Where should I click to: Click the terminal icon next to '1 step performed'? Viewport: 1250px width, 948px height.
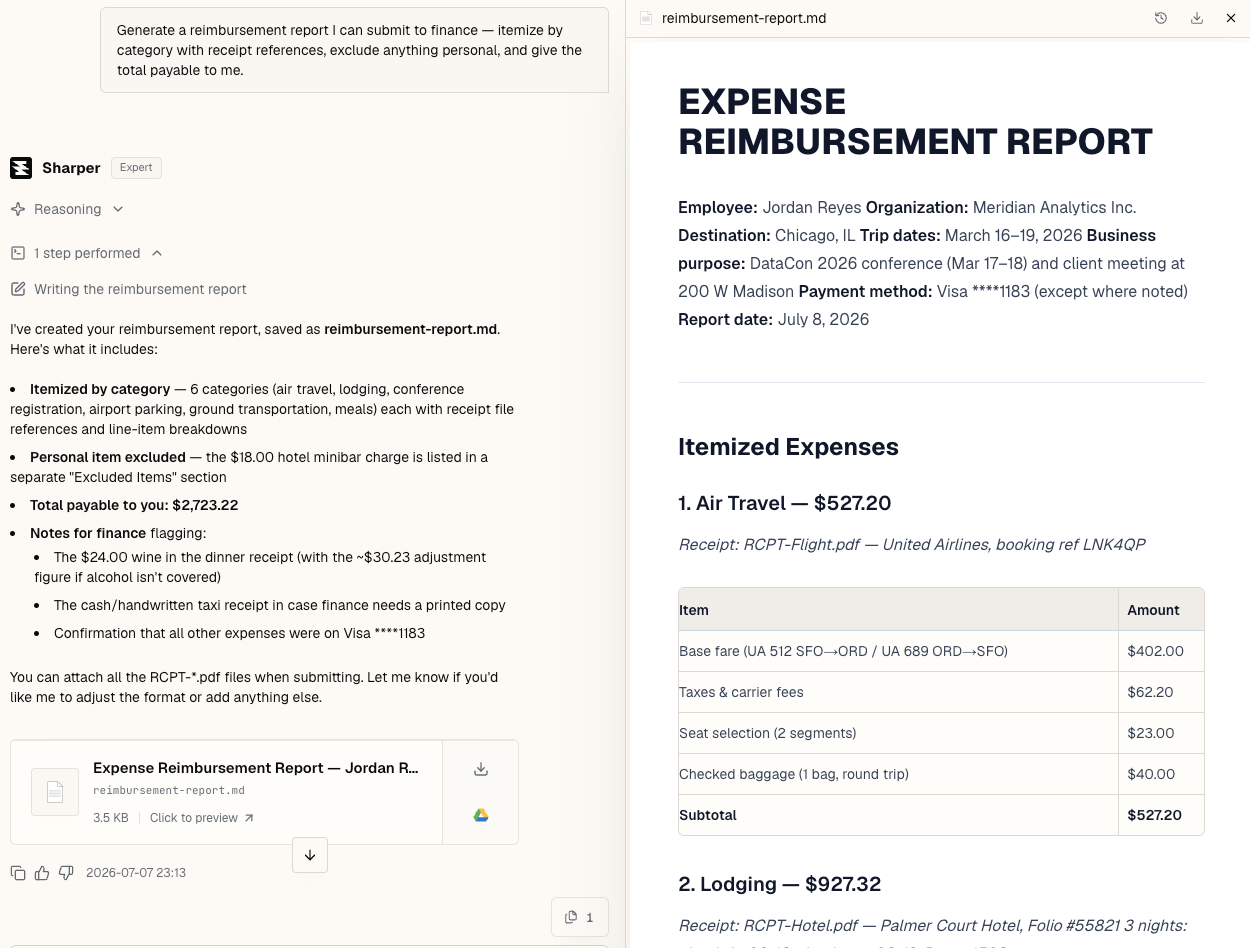click(18, 253)
